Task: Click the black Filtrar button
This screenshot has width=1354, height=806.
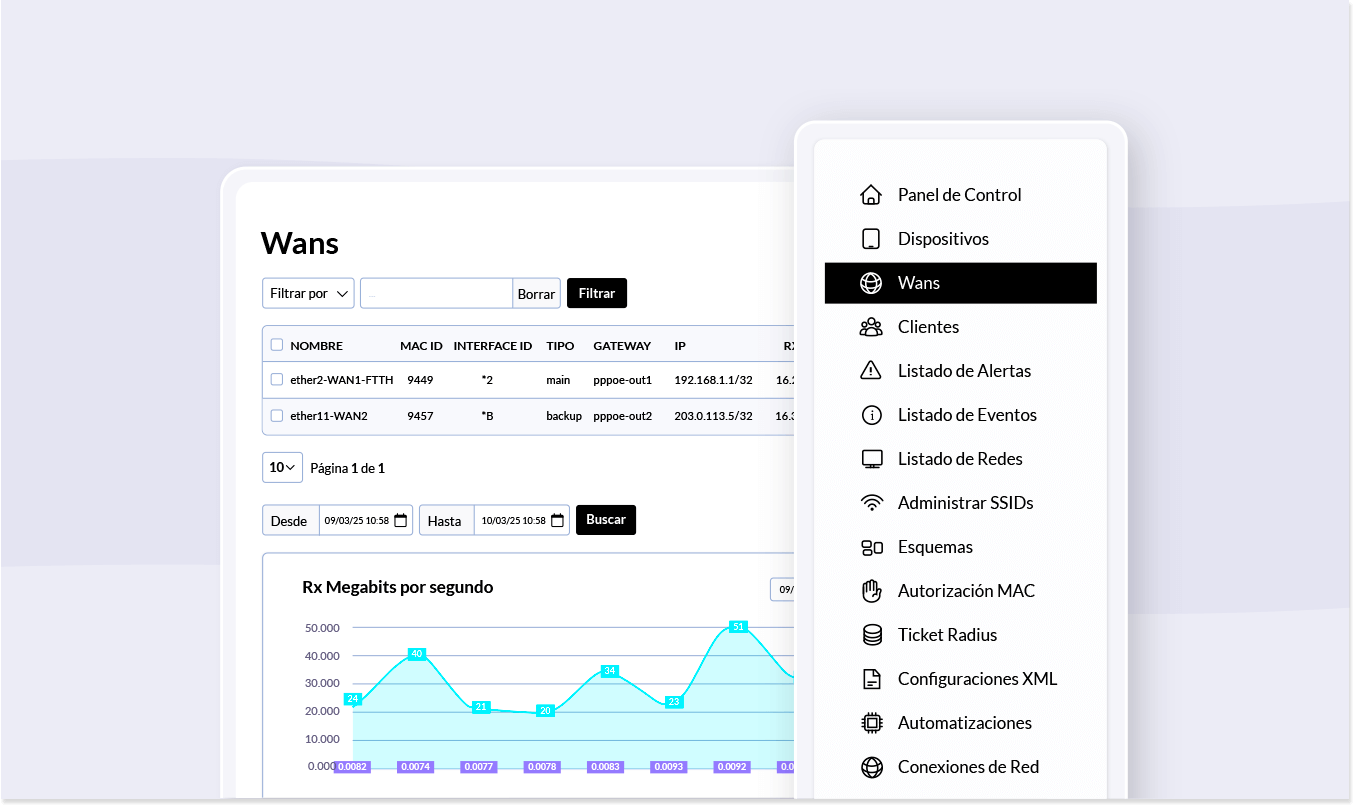Action: 597,293
